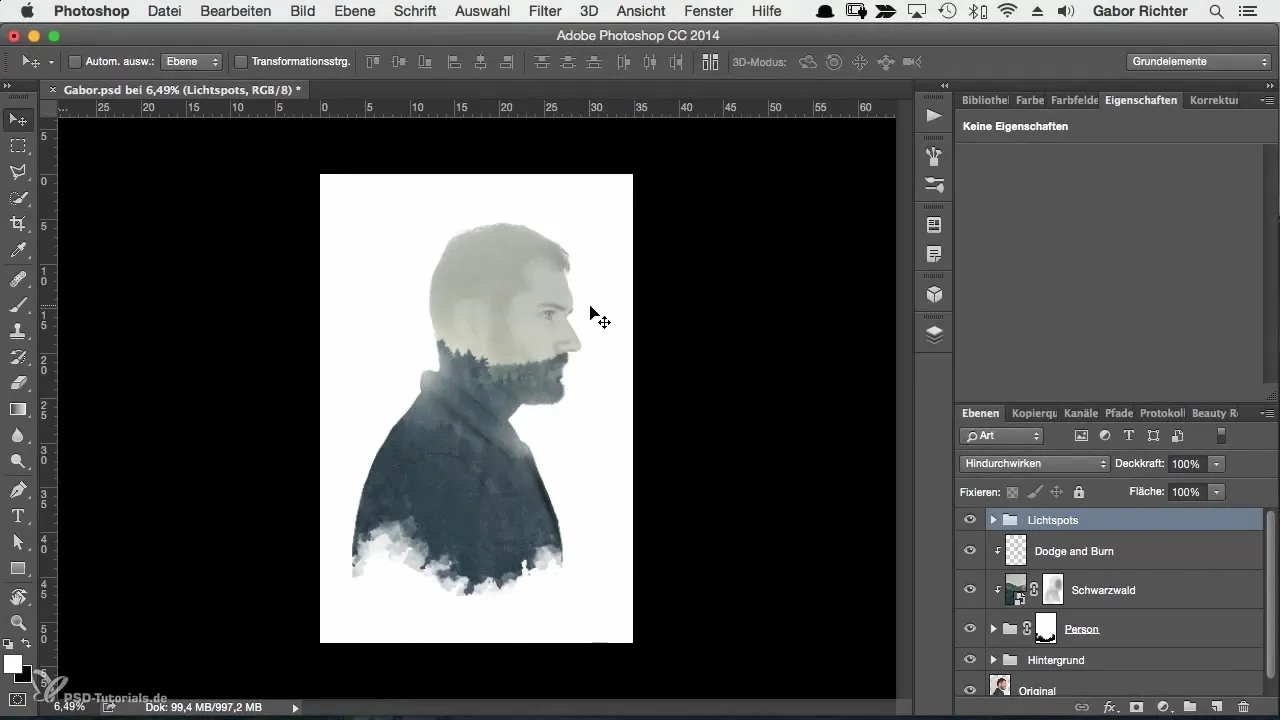Open the Ebene menu

(352, 11)
